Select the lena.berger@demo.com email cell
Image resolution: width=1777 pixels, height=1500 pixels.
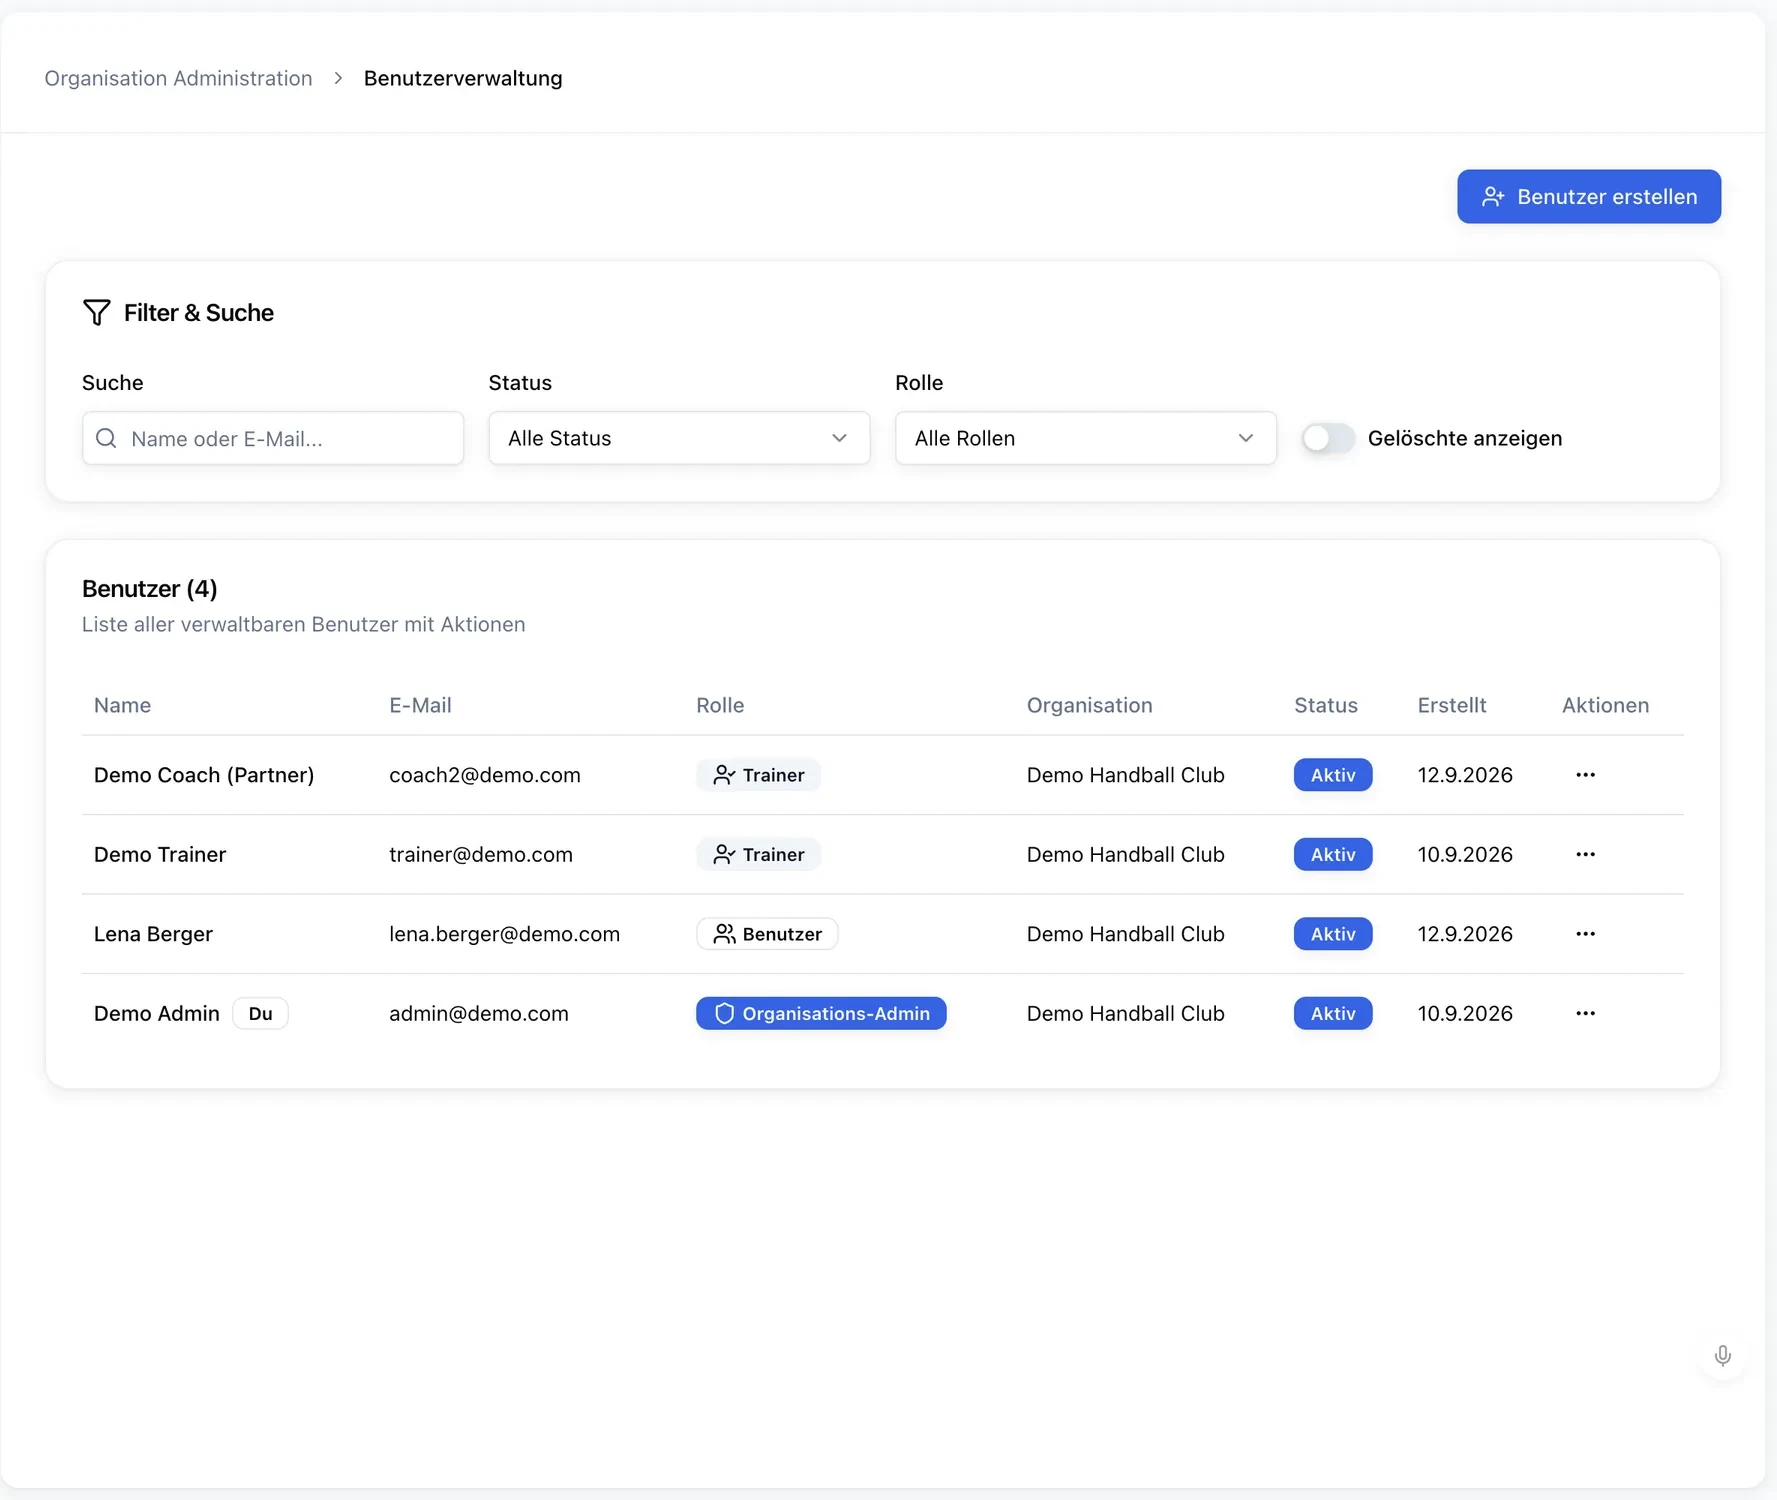coord(504,934)
